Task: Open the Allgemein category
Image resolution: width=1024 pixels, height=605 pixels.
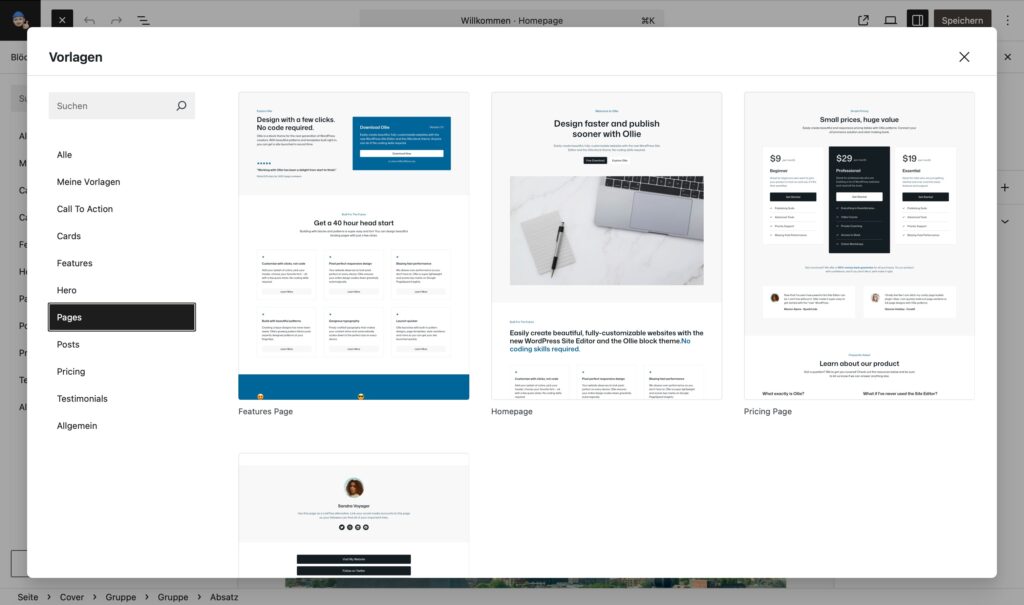Action: point(121,425)
